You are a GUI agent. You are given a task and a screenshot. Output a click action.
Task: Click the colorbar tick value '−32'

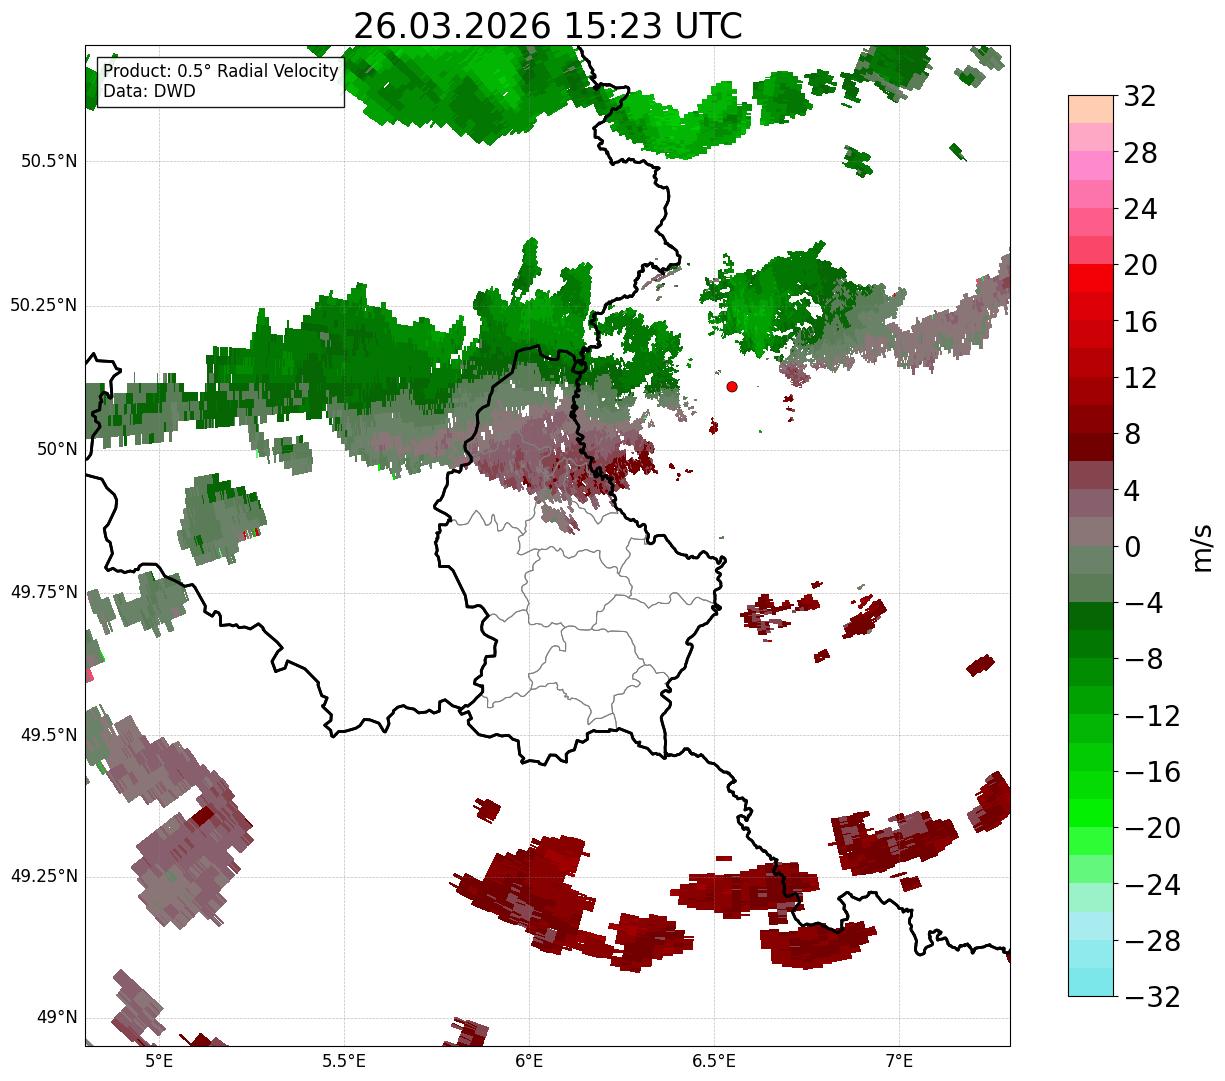pos(1152,997)
